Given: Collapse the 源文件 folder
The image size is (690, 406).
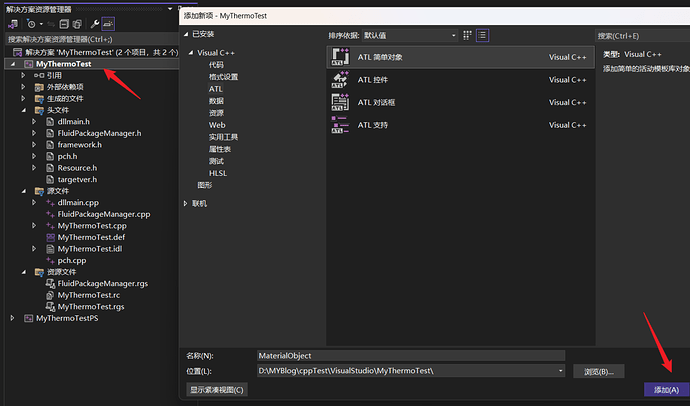Looking at the screenshot, I should [23, 191].
